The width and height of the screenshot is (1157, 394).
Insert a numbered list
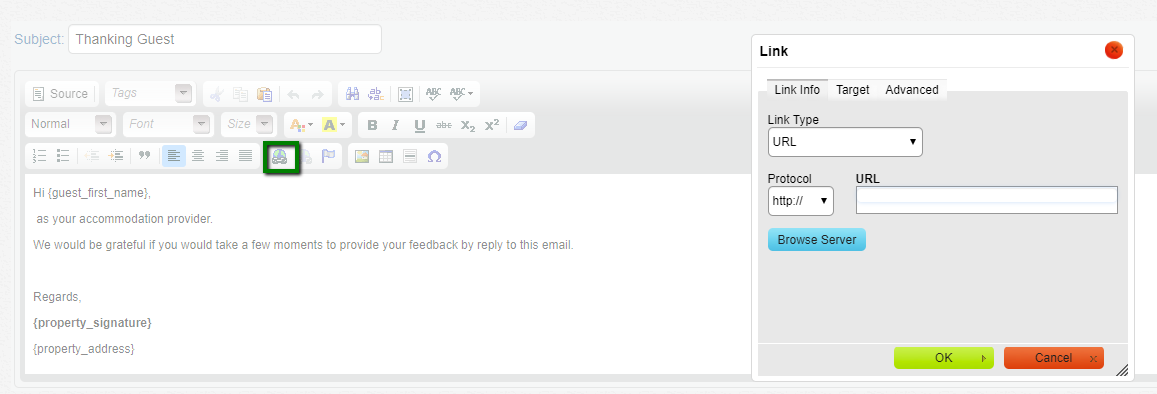(x=40, y=156)
